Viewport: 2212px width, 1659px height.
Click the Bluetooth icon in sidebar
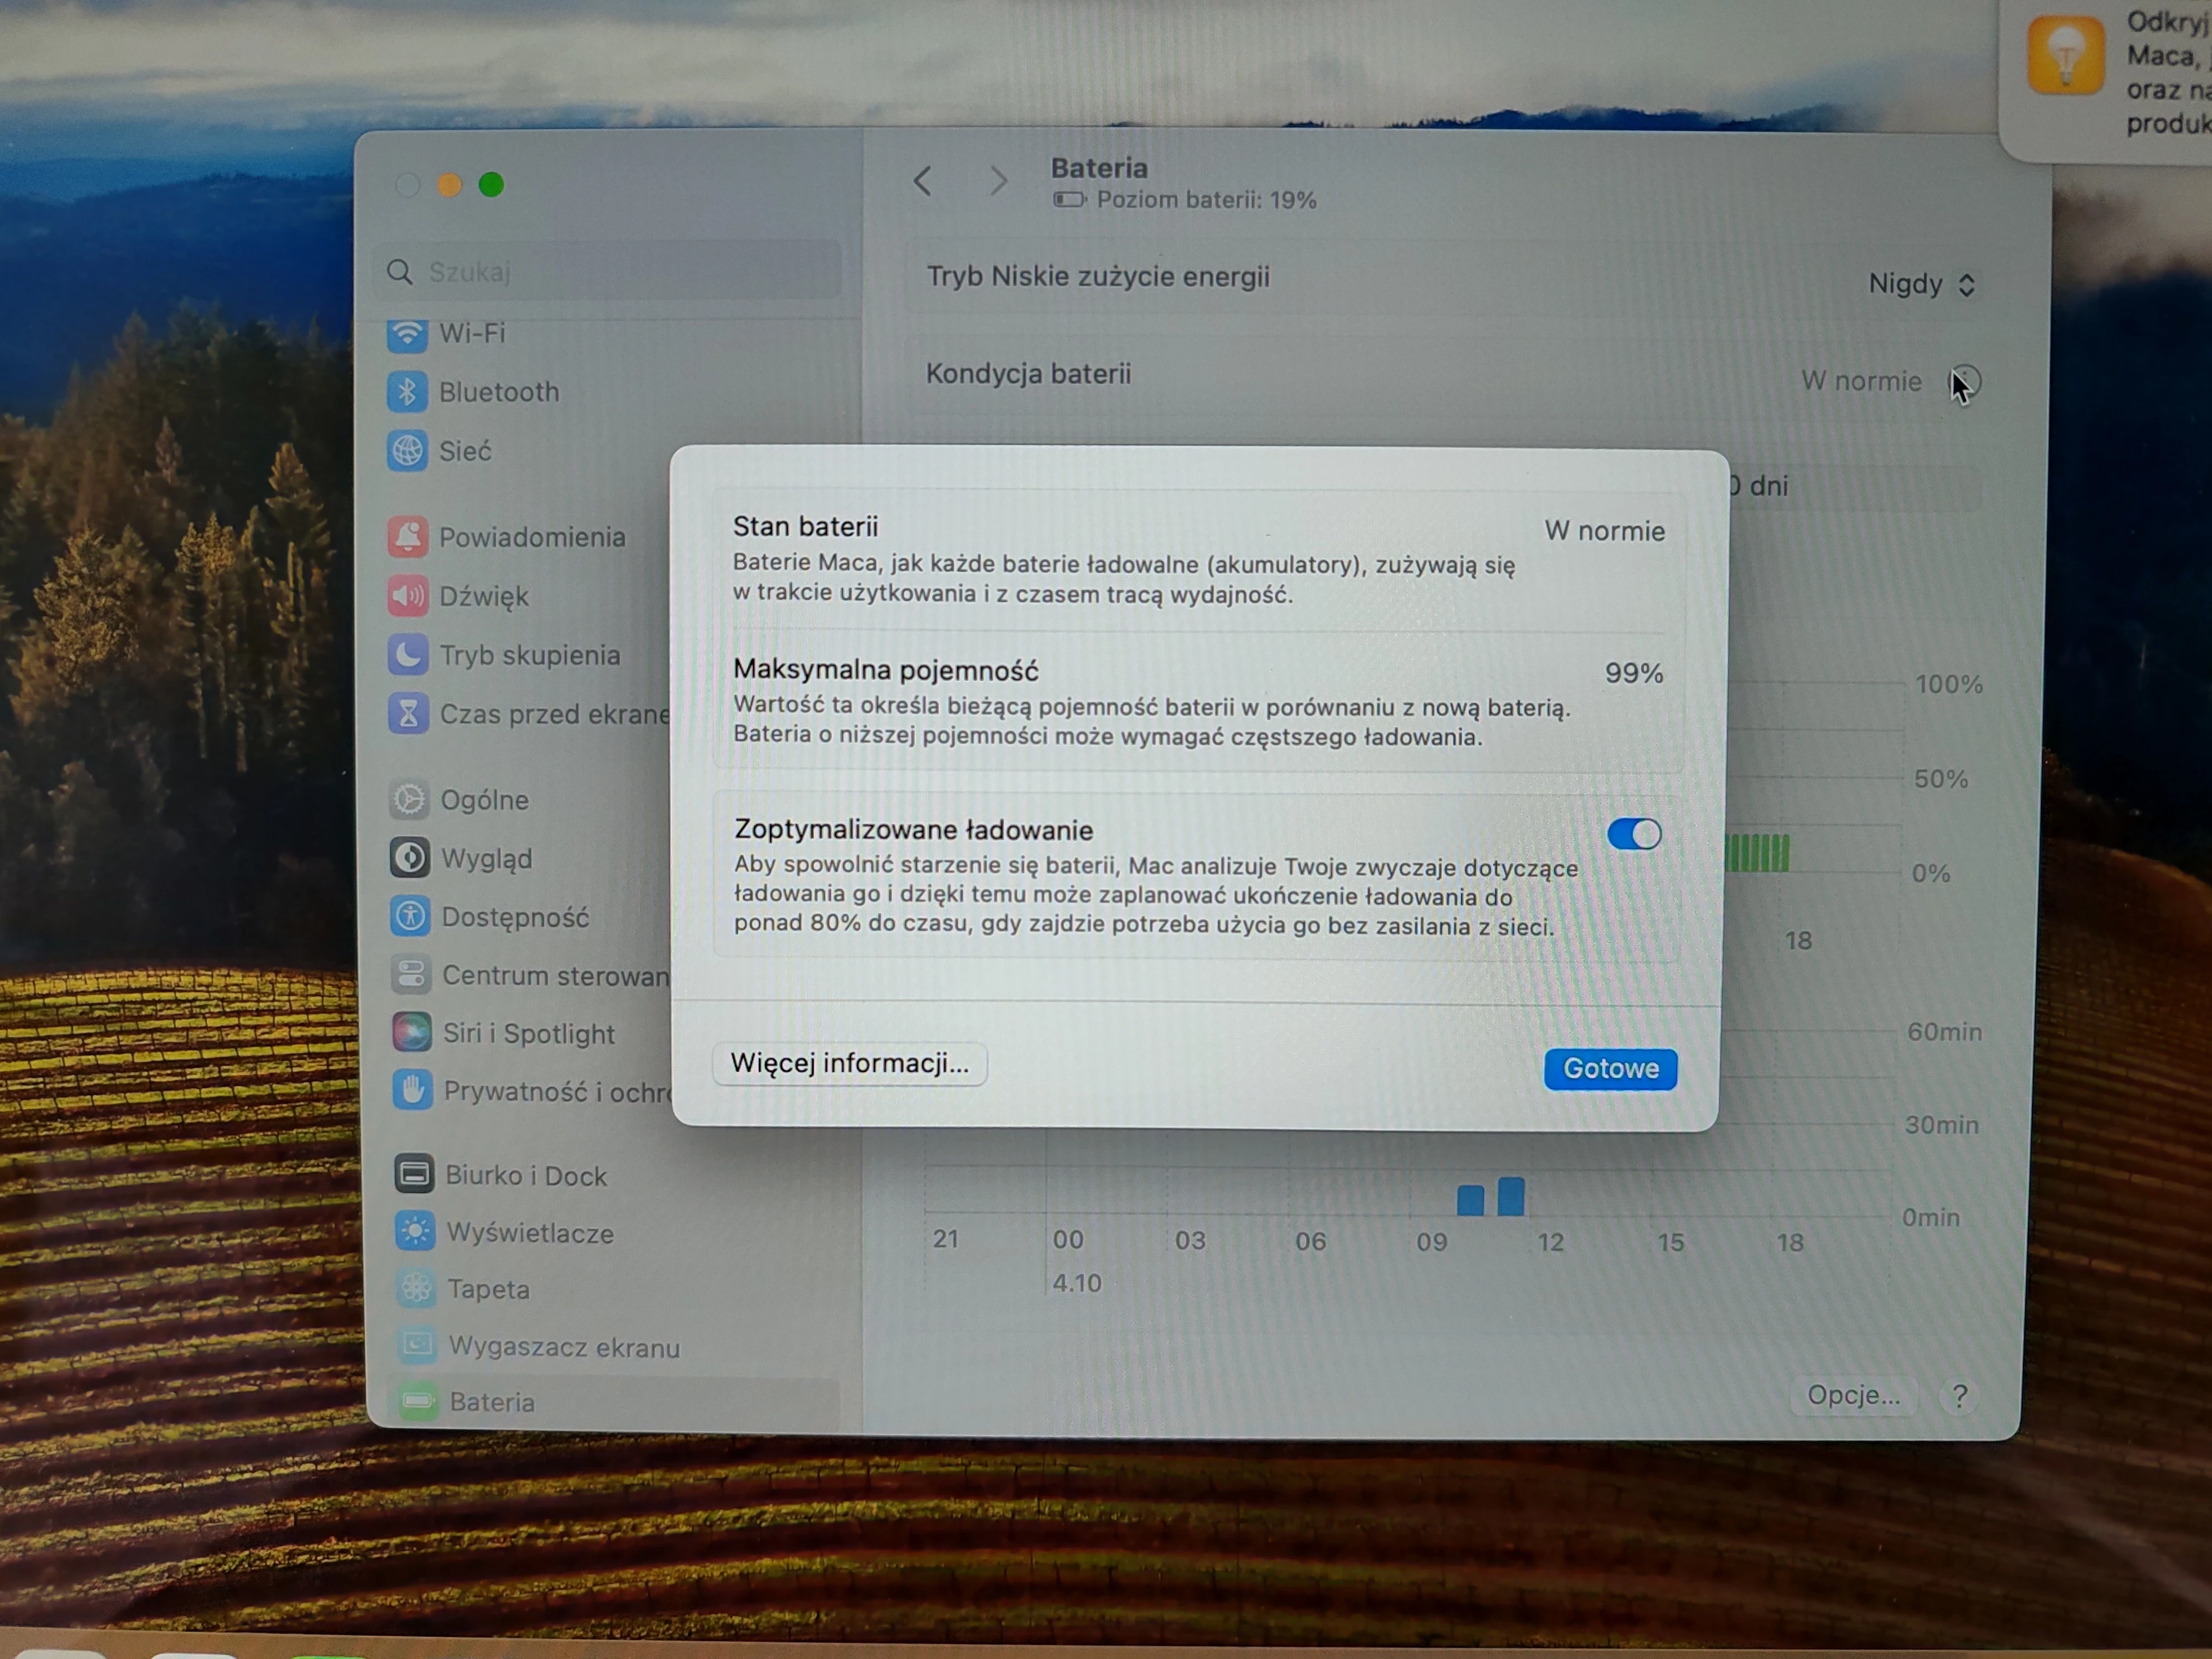407,392
